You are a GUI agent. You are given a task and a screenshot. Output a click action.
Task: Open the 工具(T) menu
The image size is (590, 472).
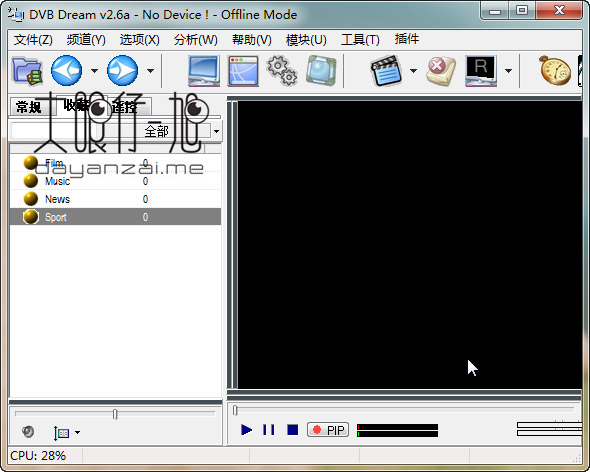(360, 39)
